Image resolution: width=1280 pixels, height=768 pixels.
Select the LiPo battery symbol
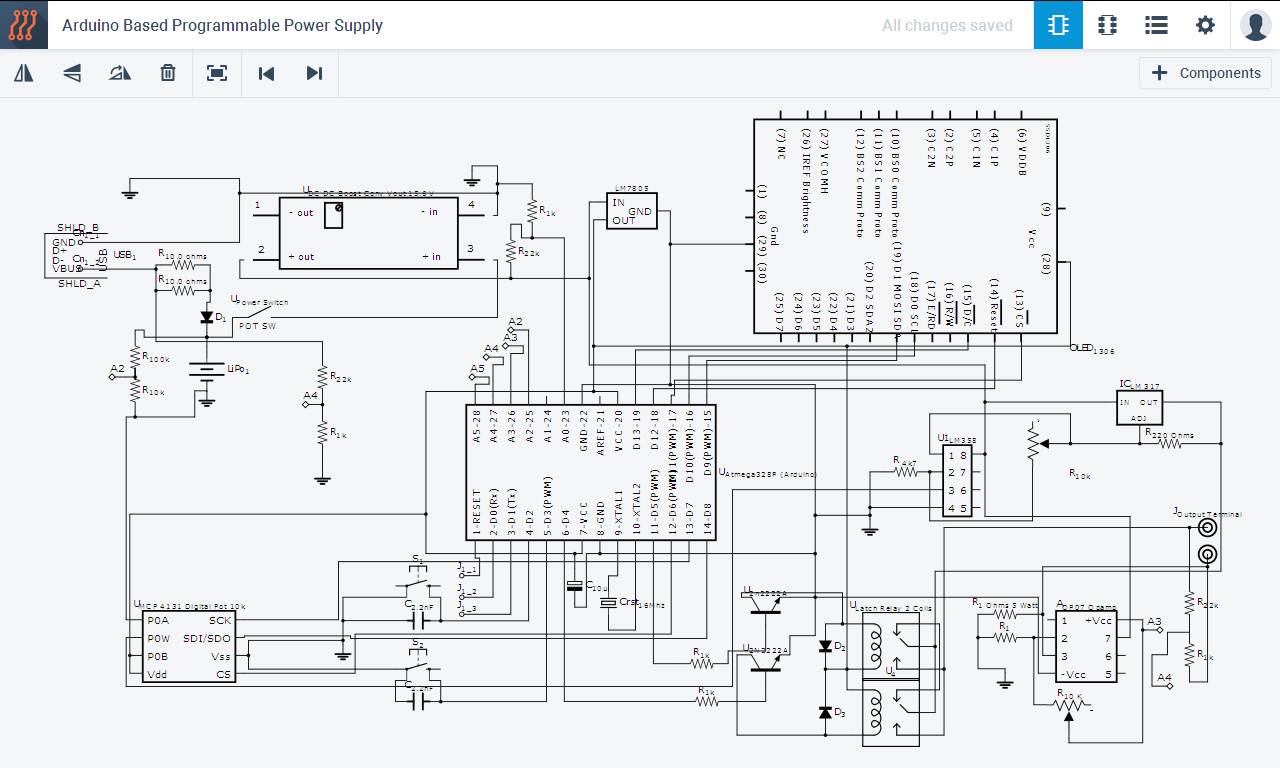(206, 372)
